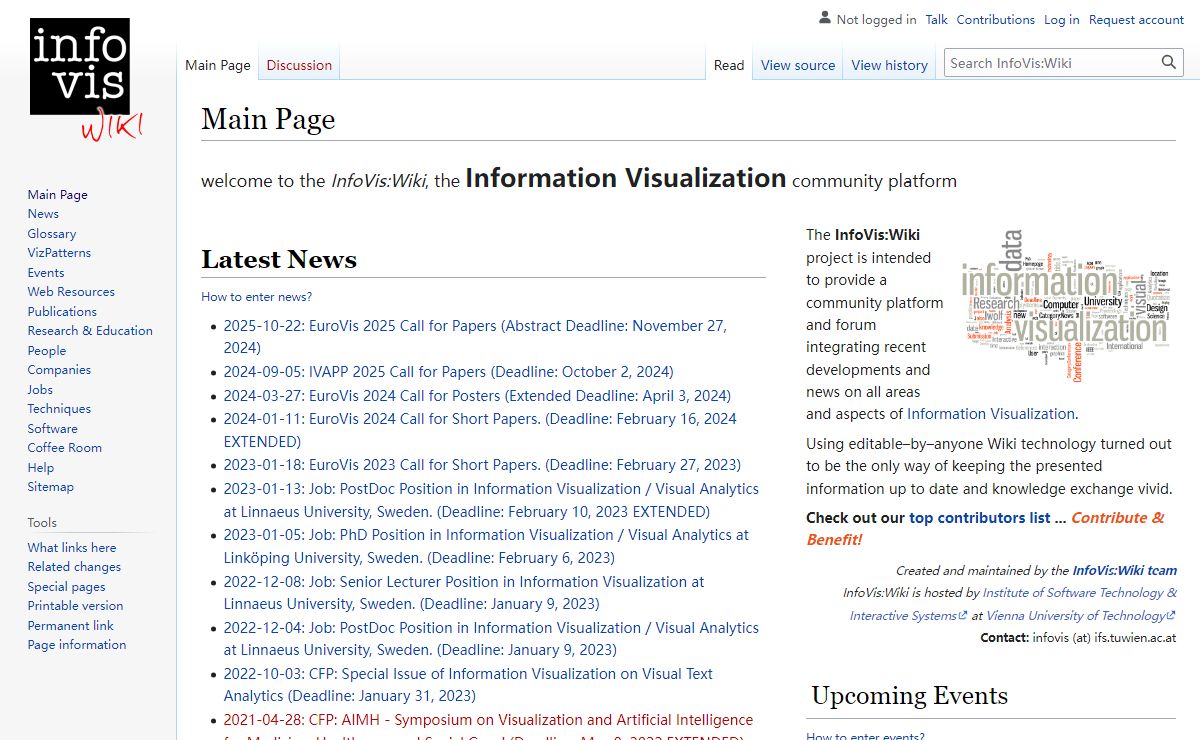This screenshot has width=1200, height=740.
Task: Open Jobs in the sidebar
Action: click(40, 389)
